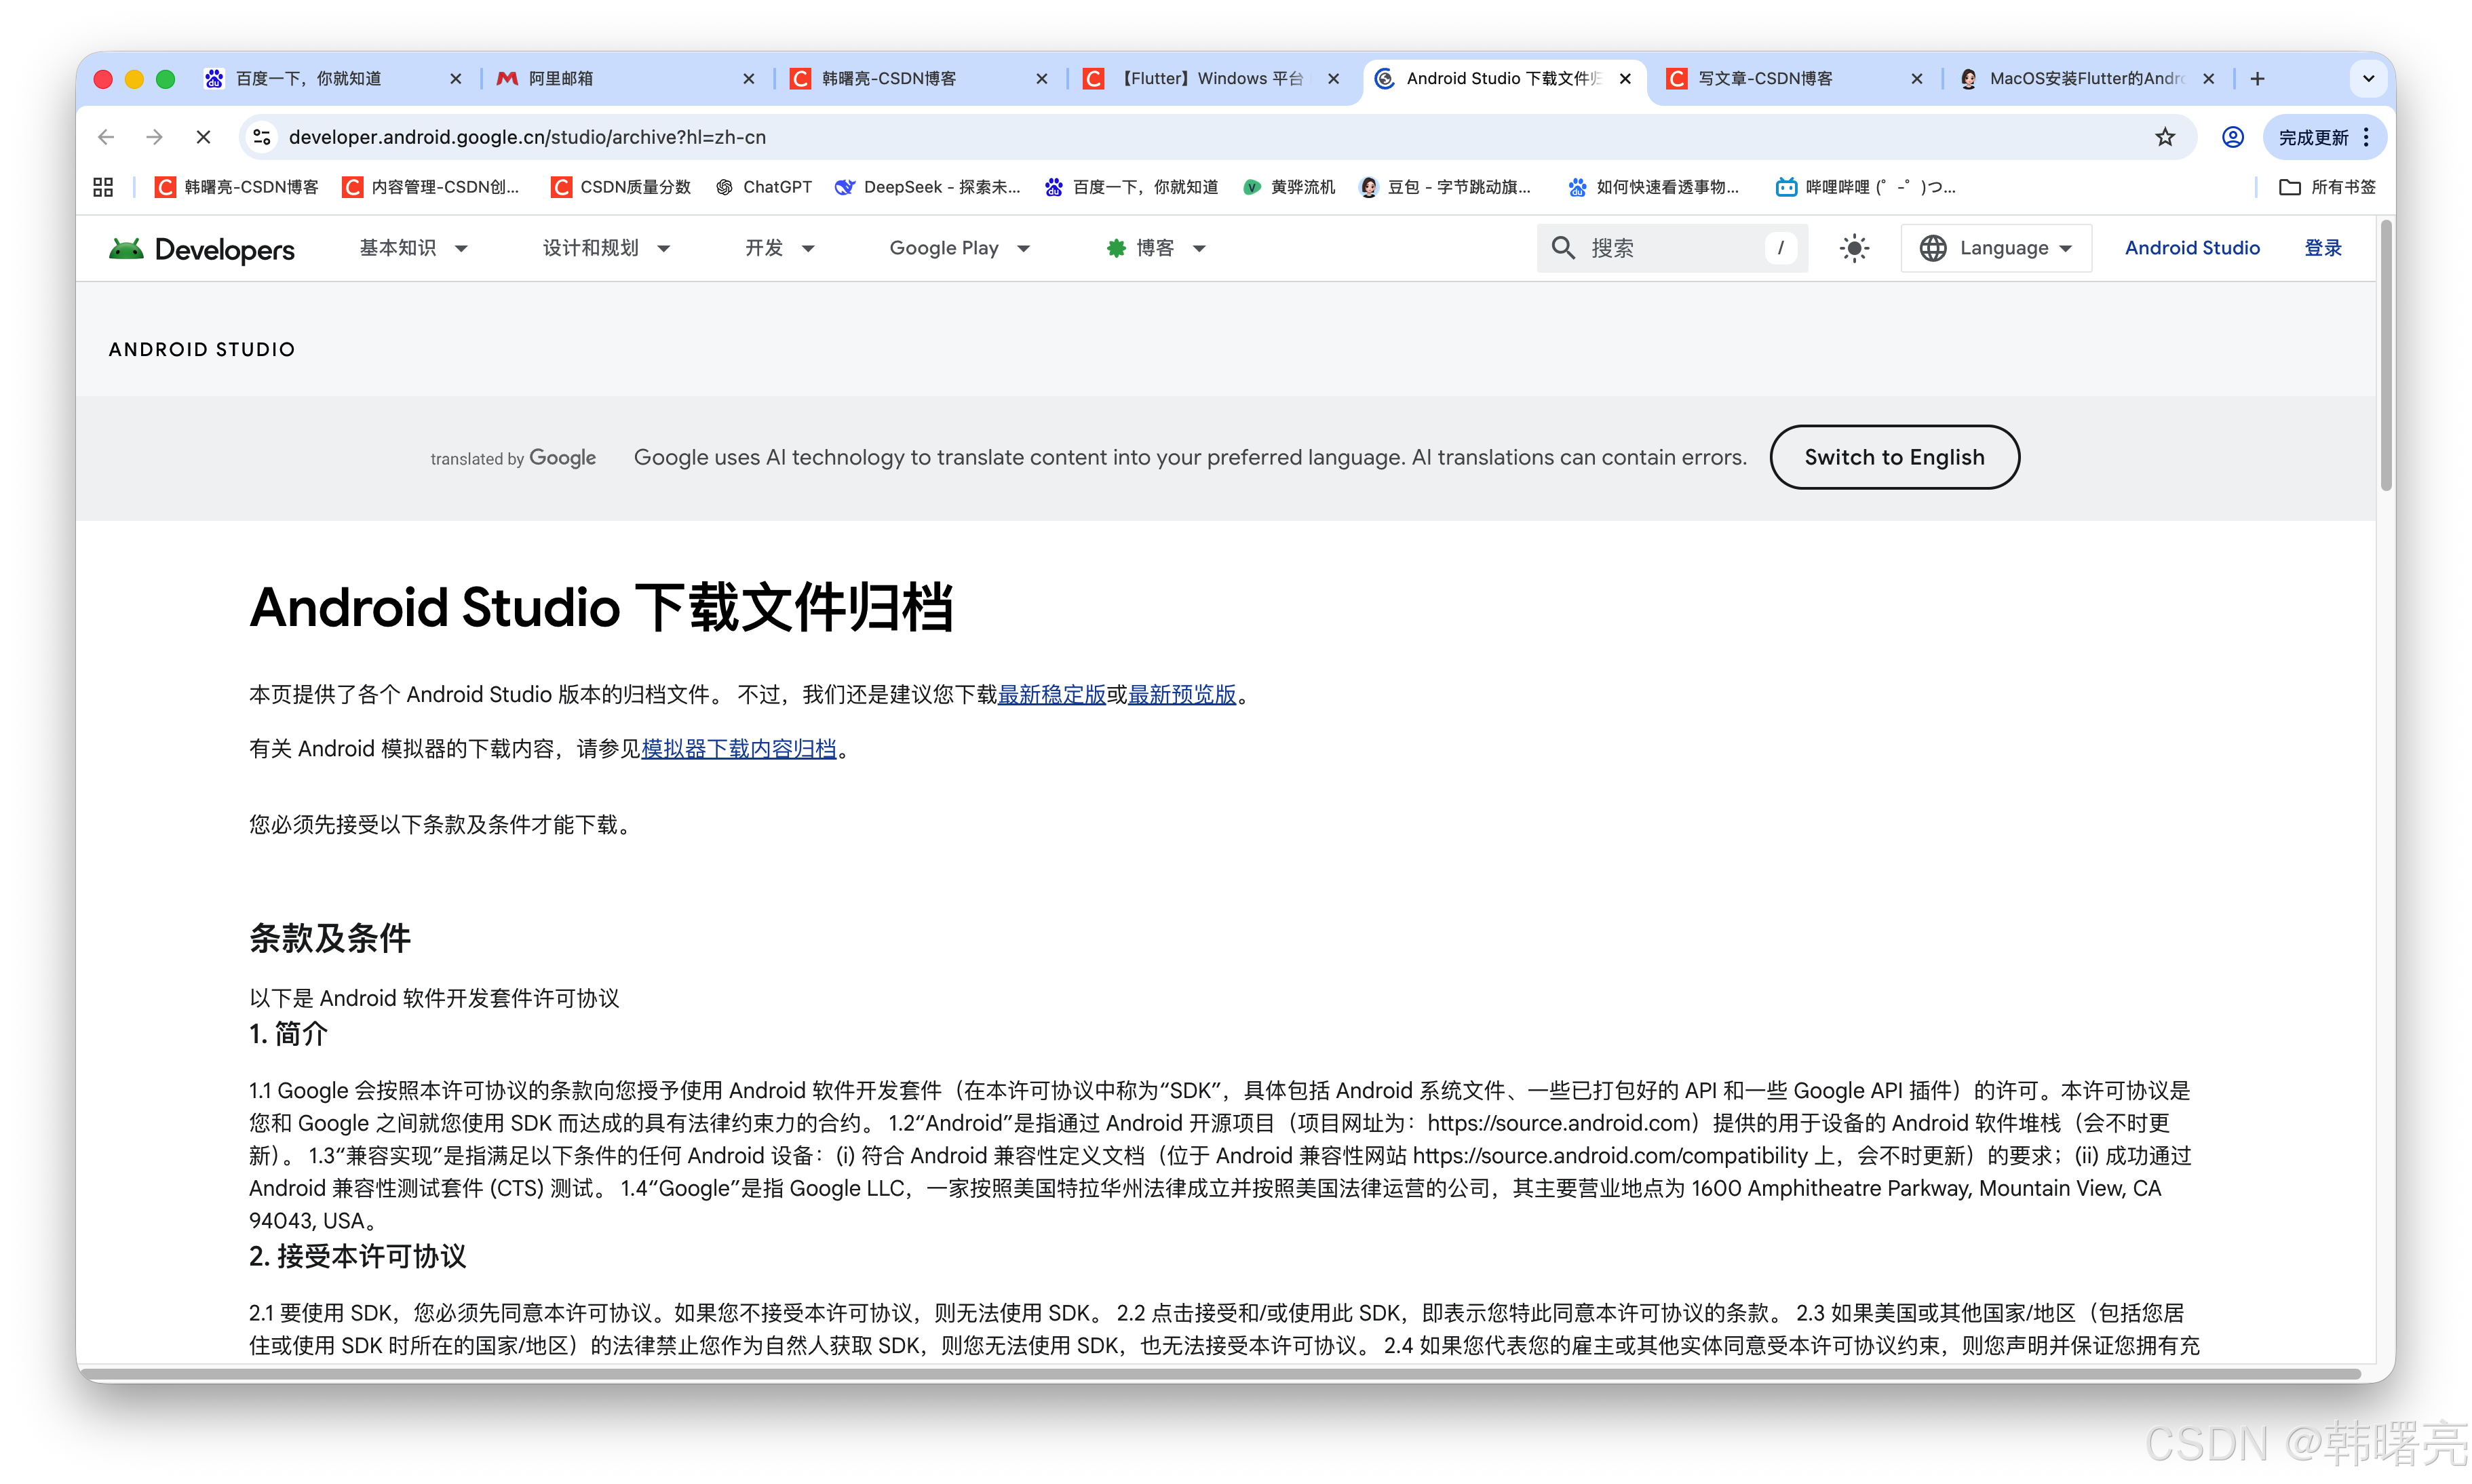The width and height of the screenshot is (2472, 1484).
Task: Click the search magnifier icon
Action: 1563,248
